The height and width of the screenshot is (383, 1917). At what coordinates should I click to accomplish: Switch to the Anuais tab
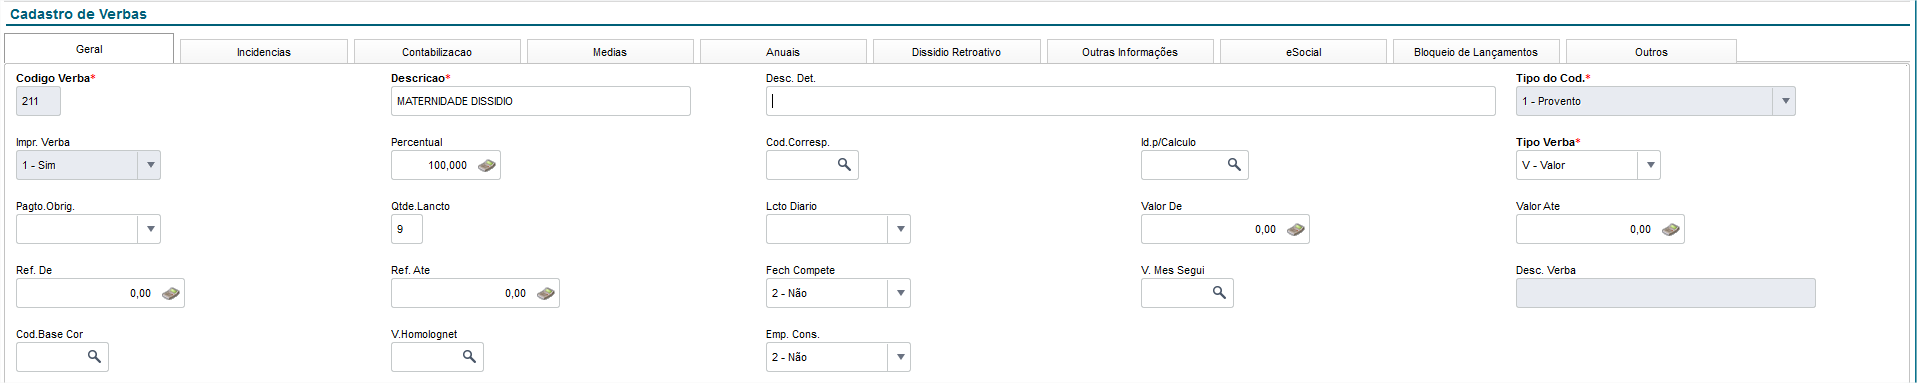click(783, 52)
